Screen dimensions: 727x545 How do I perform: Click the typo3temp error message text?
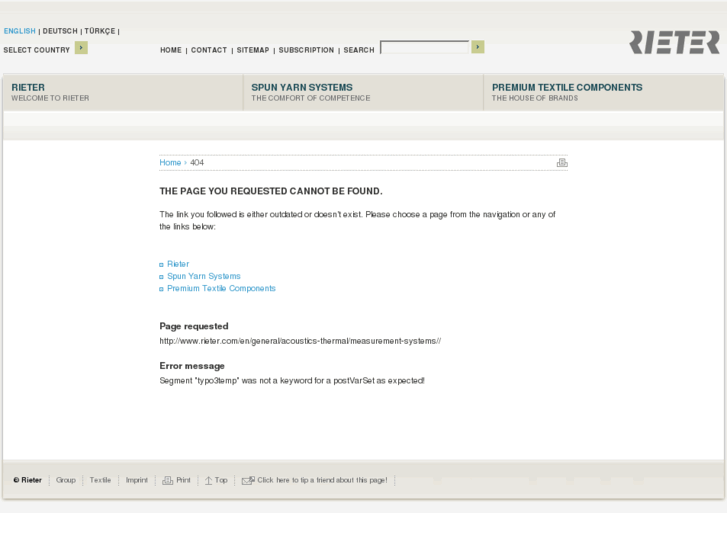point(292,380)
